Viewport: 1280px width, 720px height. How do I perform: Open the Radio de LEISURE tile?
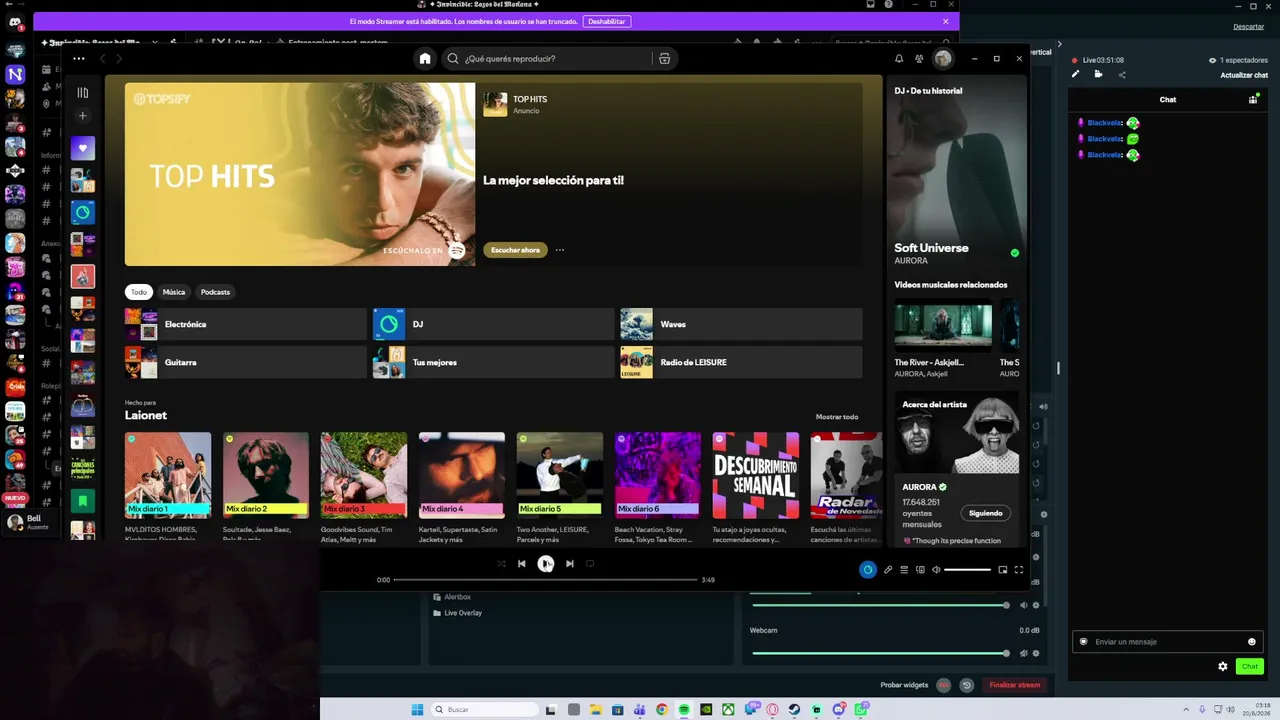click(741, 362)
